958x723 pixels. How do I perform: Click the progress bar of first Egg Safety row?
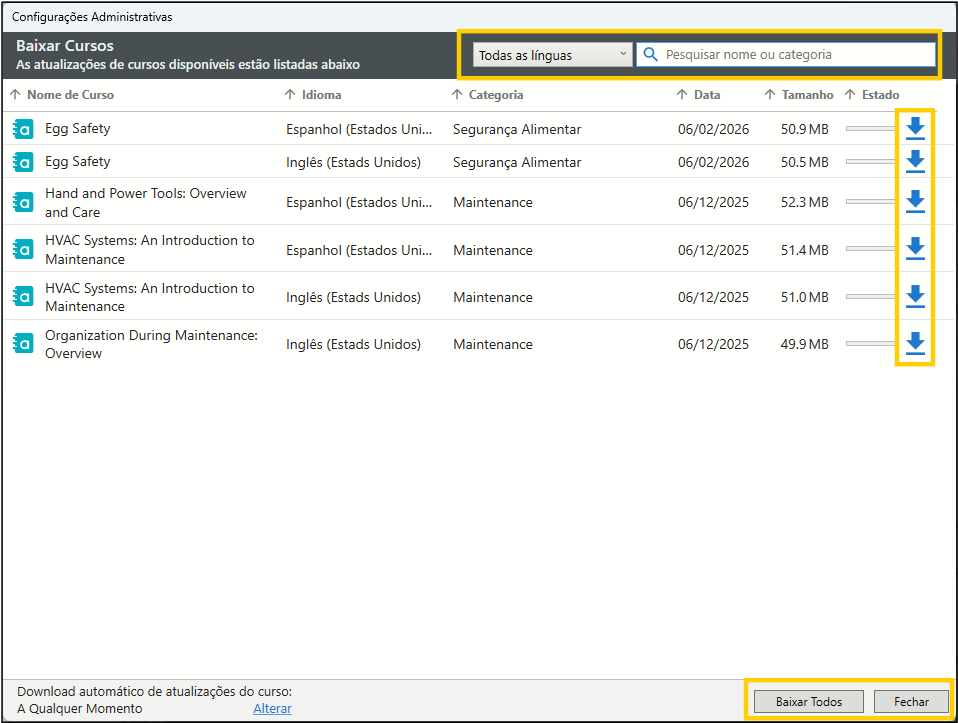(x=871, y=129)
